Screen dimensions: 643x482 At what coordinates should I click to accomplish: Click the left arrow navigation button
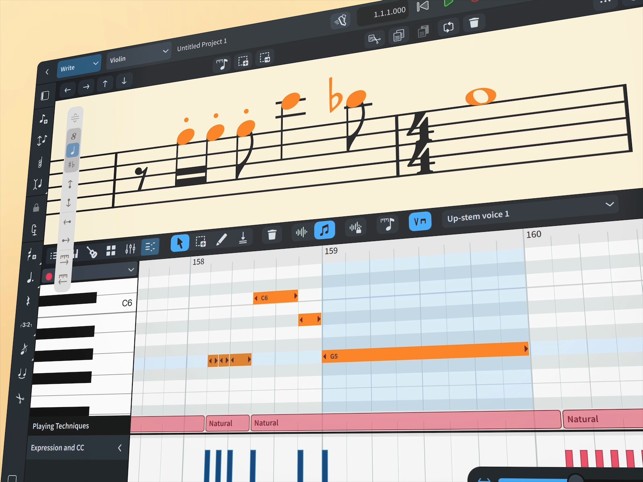[67, 90]
